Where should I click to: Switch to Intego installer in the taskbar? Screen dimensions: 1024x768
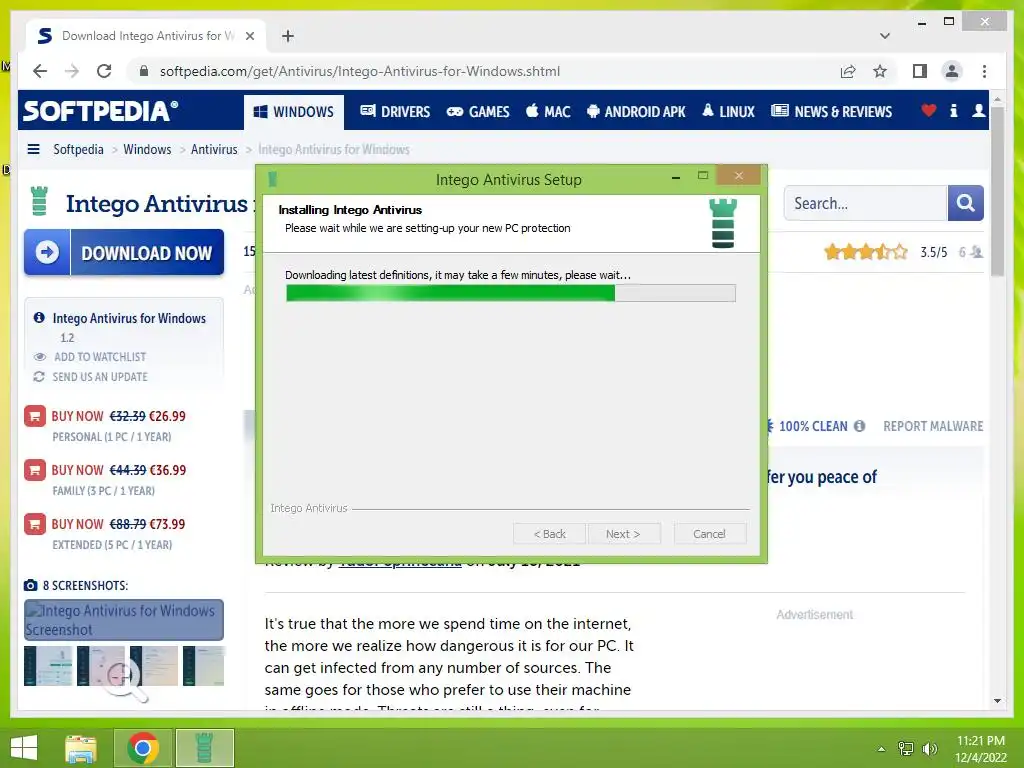pos(204,748)
